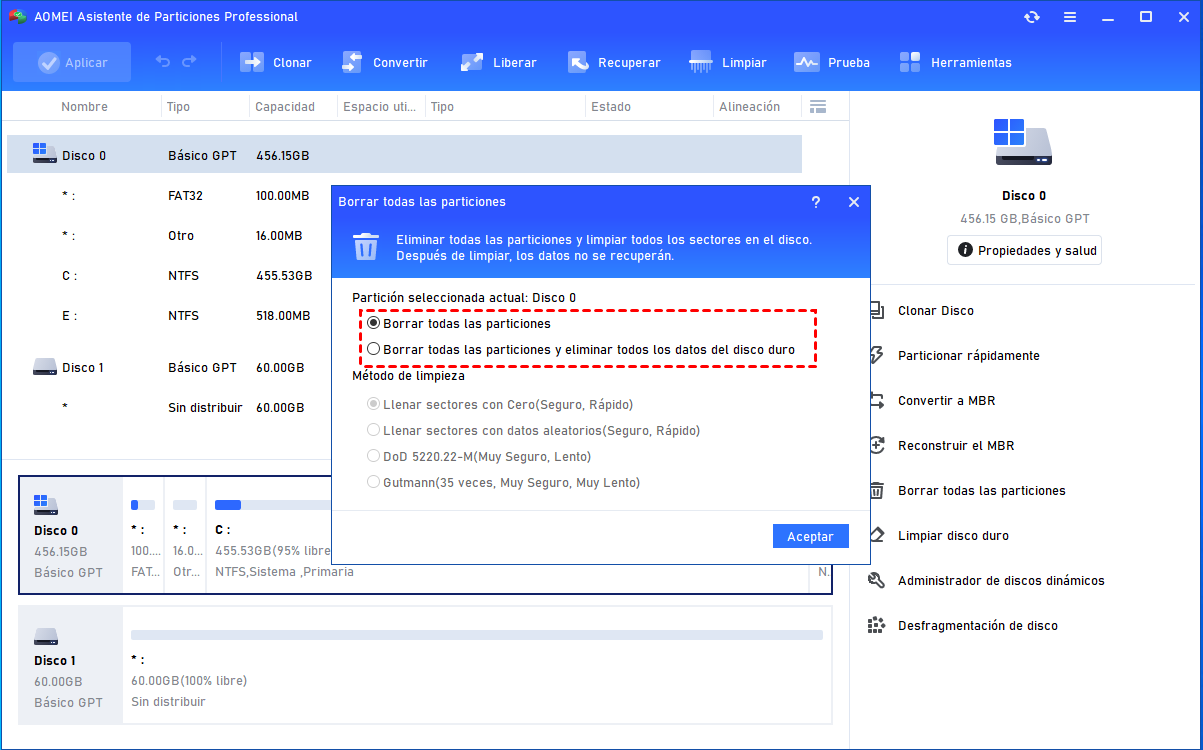Select the DoD 5220.22-M cleaning method
1203x750 pixels.
(374, 455)
